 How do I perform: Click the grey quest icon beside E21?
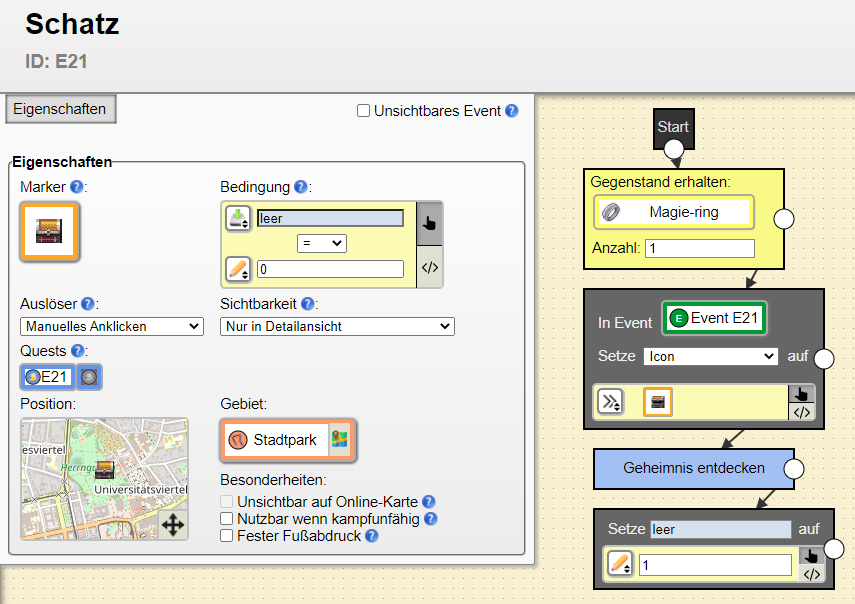(x=89, y=377)
